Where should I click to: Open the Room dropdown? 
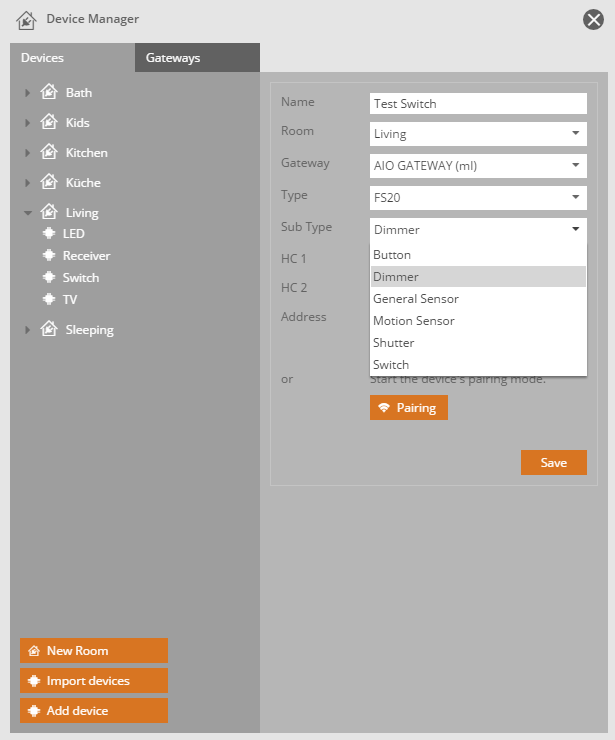[477, 134]
